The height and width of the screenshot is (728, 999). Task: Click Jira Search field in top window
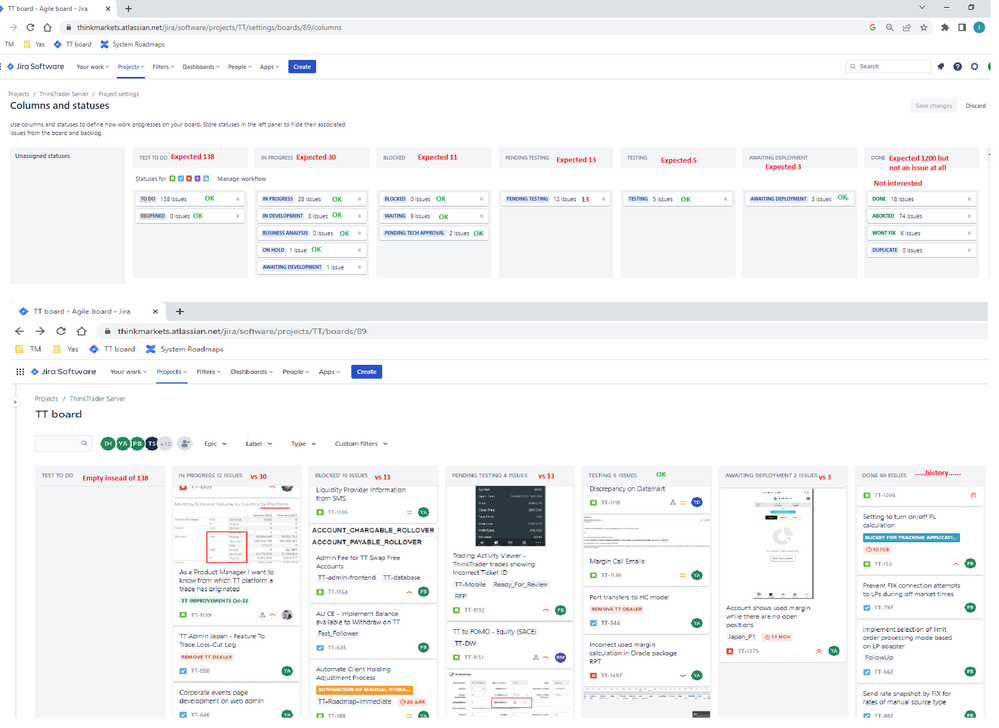coord(889,66)
